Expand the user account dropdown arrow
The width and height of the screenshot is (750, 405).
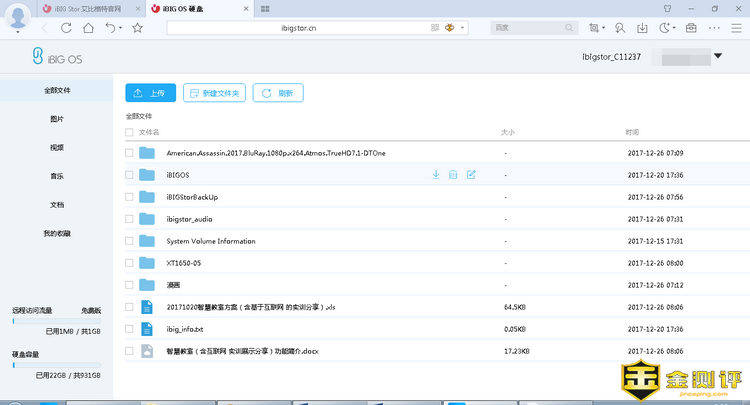click(718, 57)
